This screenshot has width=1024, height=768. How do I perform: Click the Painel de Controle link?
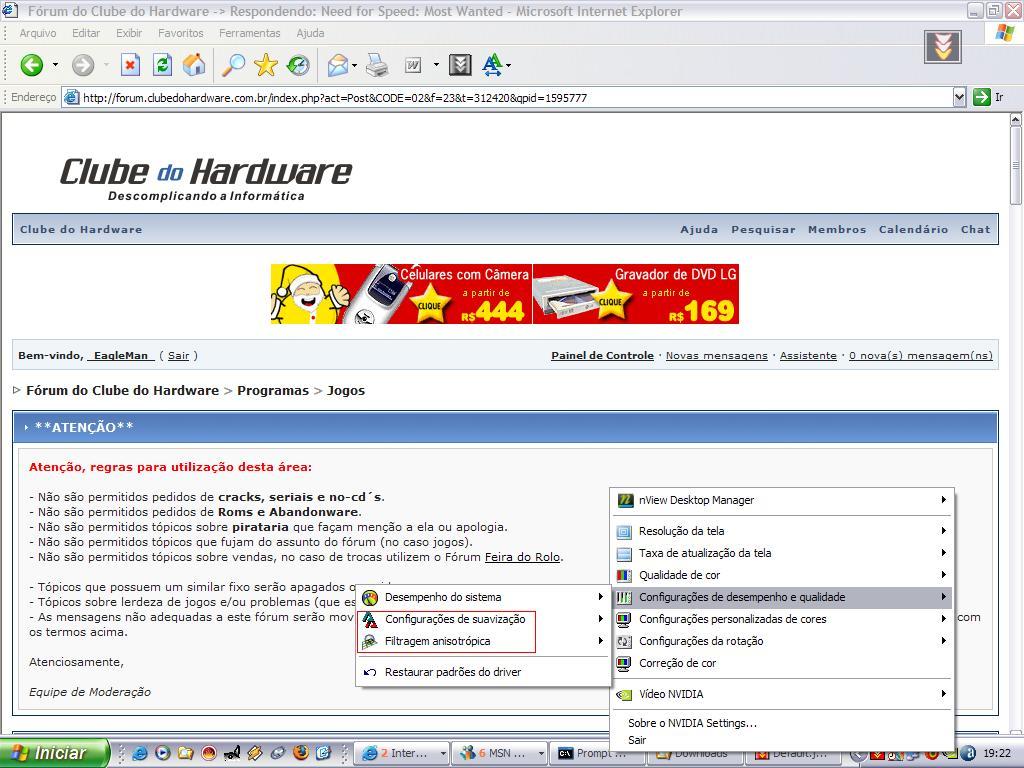point(602,355)
